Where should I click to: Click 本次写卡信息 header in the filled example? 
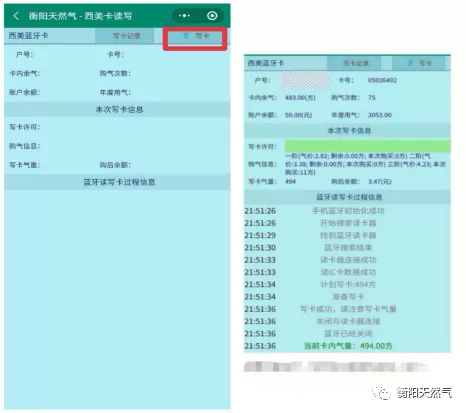[x=349, y=131]
